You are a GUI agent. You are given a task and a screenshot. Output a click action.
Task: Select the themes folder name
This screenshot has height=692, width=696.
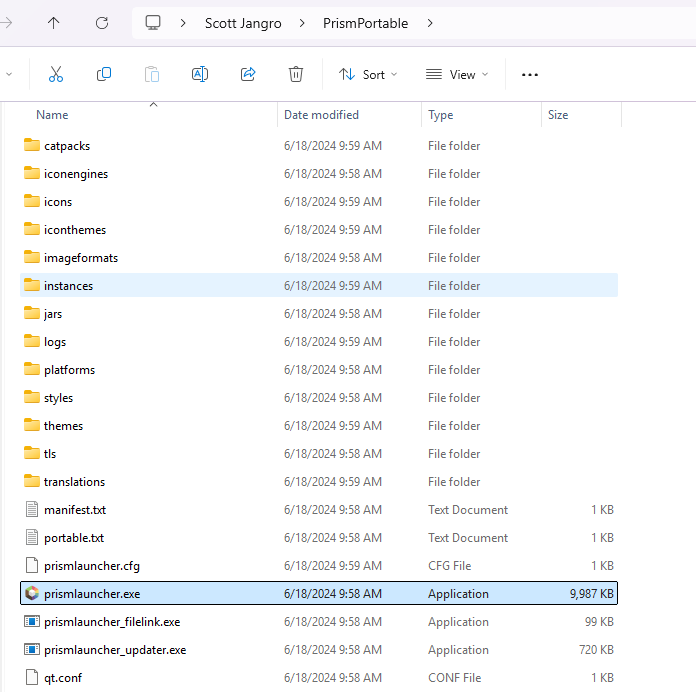[63, 426]
